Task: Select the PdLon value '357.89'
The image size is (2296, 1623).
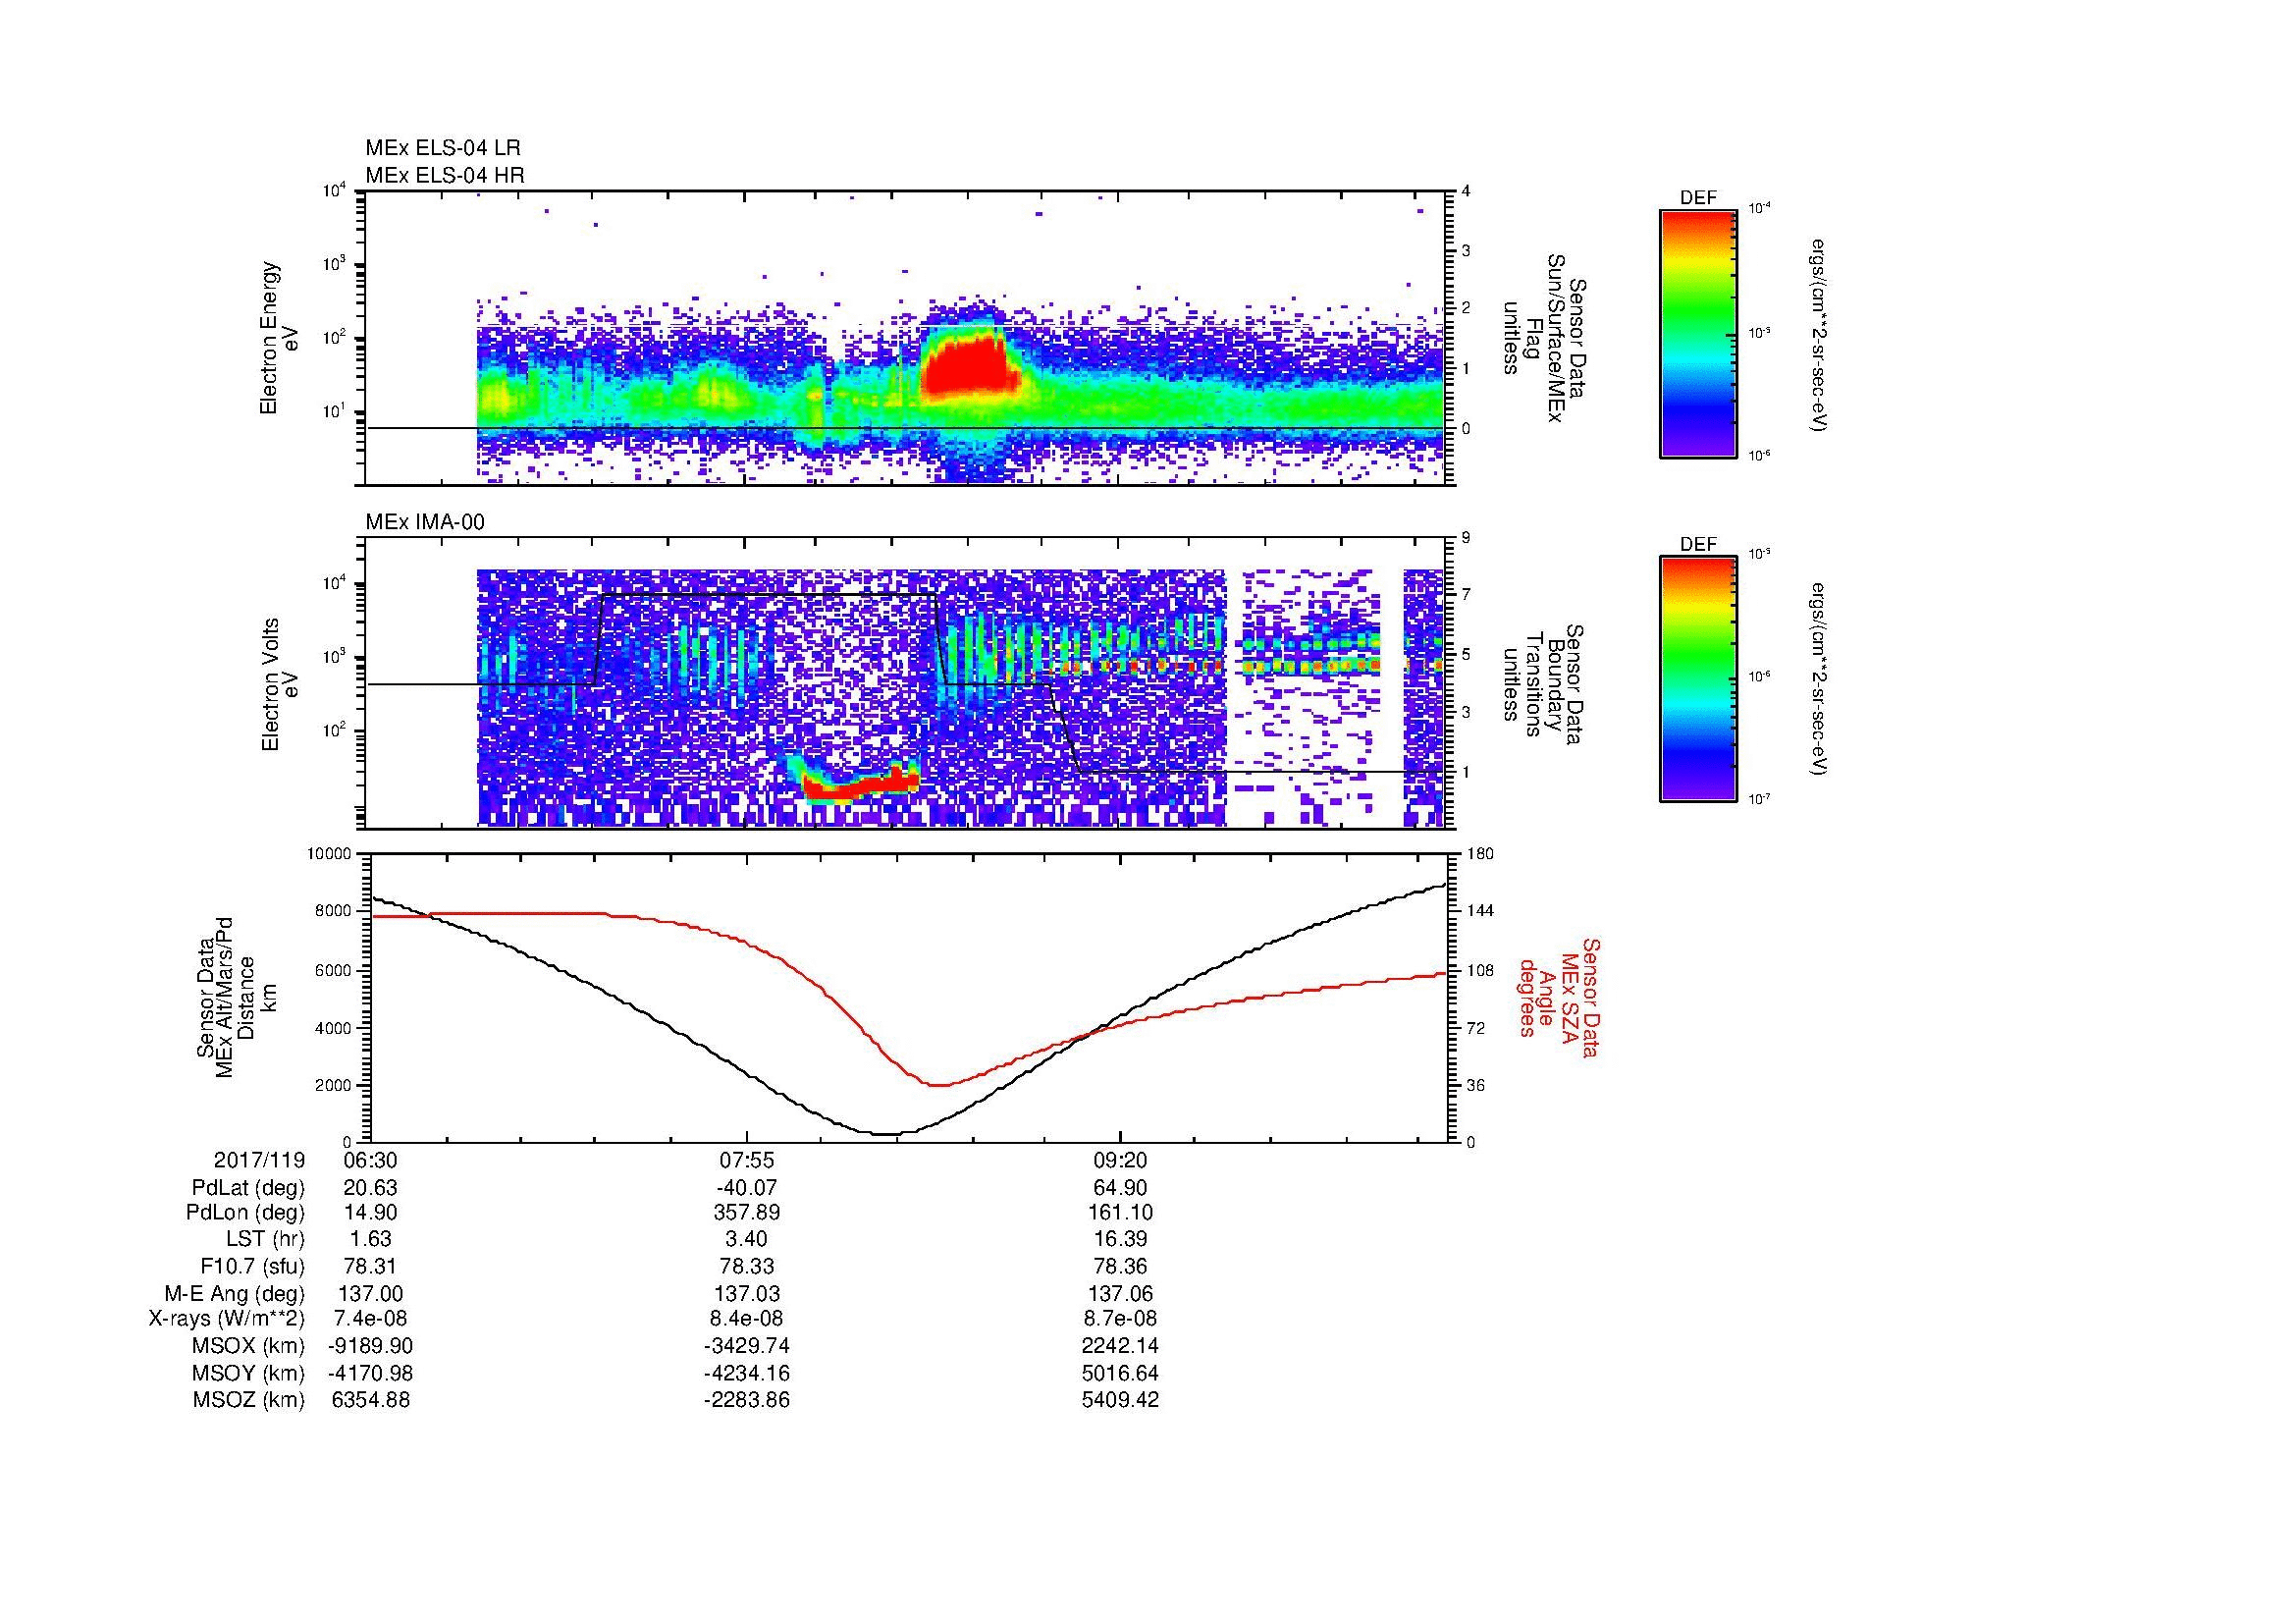Action: point(746,1213)
